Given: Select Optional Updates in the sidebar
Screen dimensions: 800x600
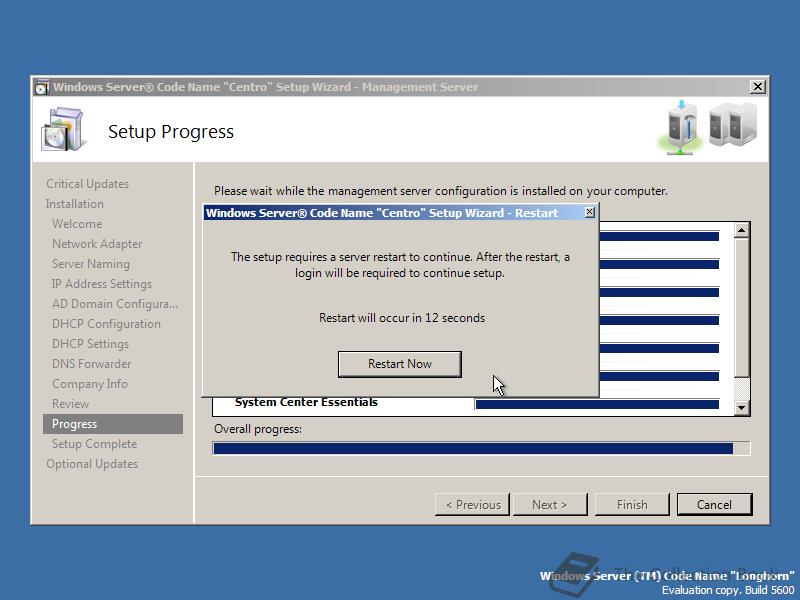Looking at the screenshot, I should [x=92, y=464].
